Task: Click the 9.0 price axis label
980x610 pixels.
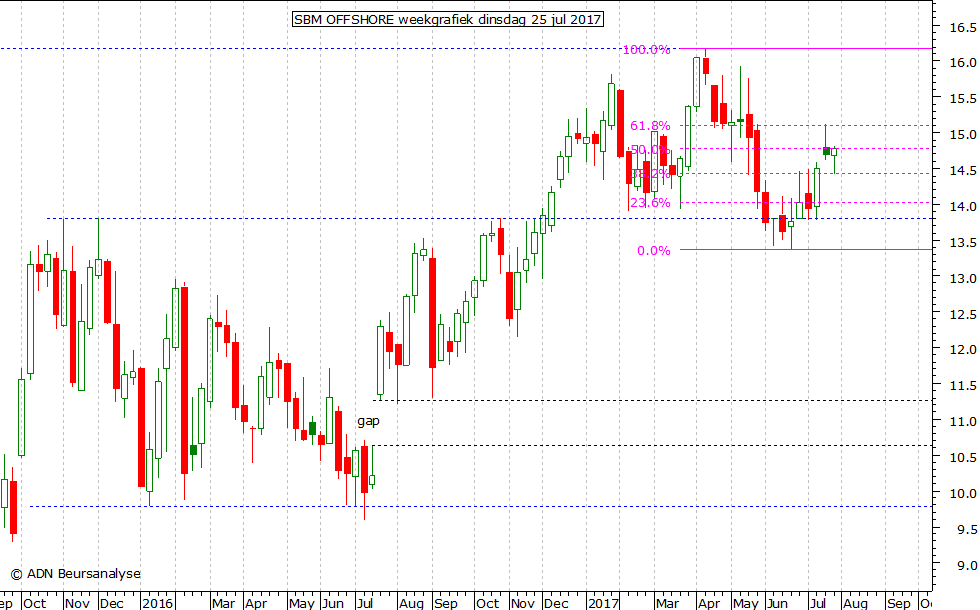Action: (966, 566)
